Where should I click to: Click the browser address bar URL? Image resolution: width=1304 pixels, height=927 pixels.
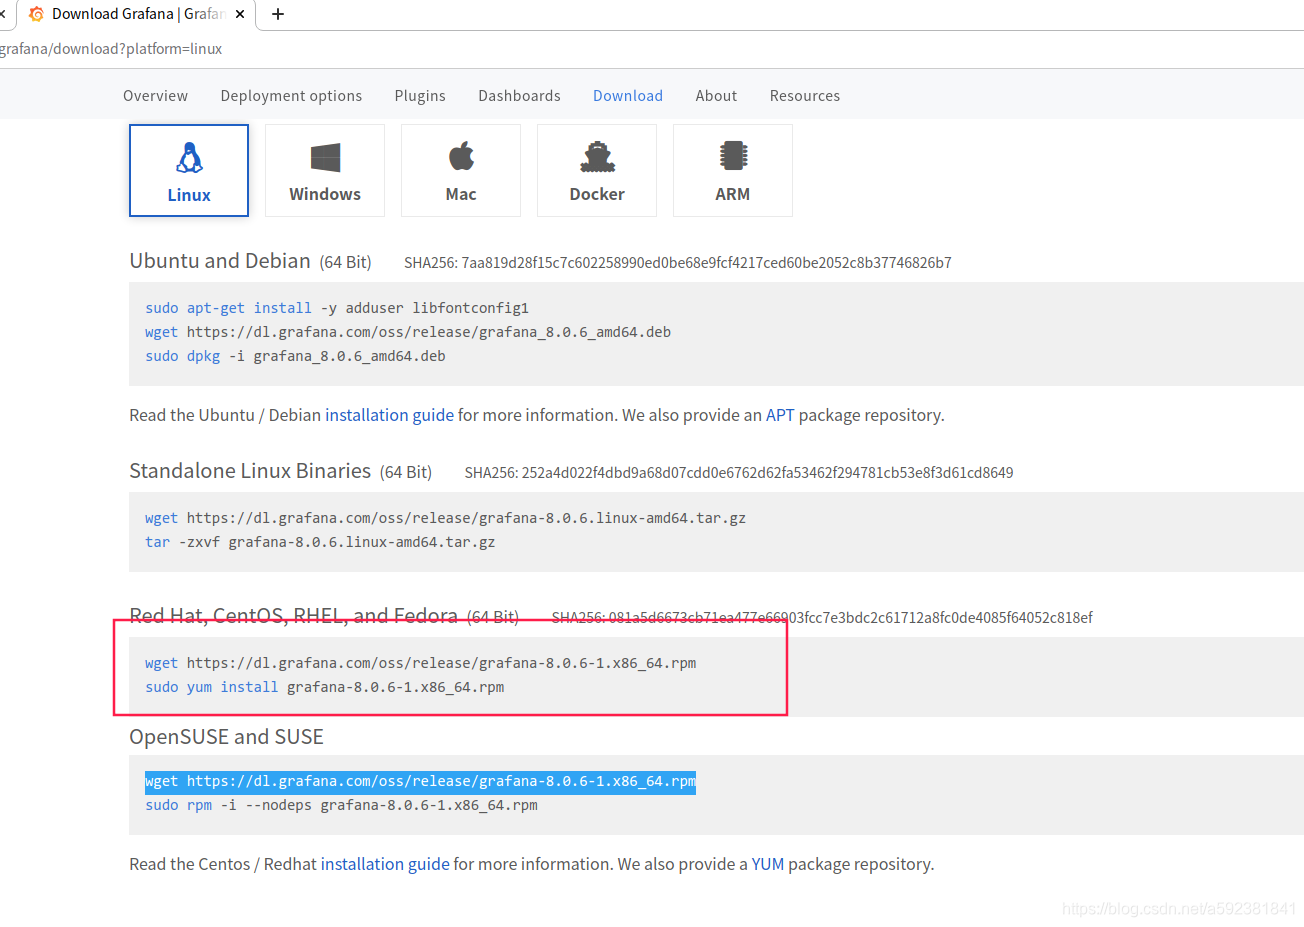tap(111, 49)
